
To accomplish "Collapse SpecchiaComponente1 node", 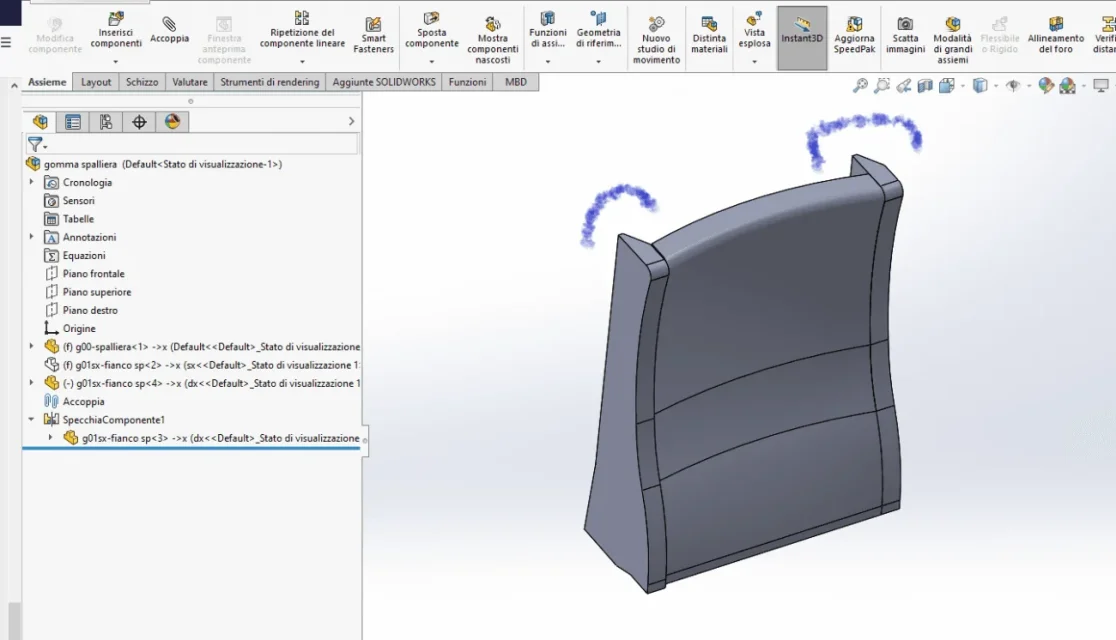I will 31,419.
